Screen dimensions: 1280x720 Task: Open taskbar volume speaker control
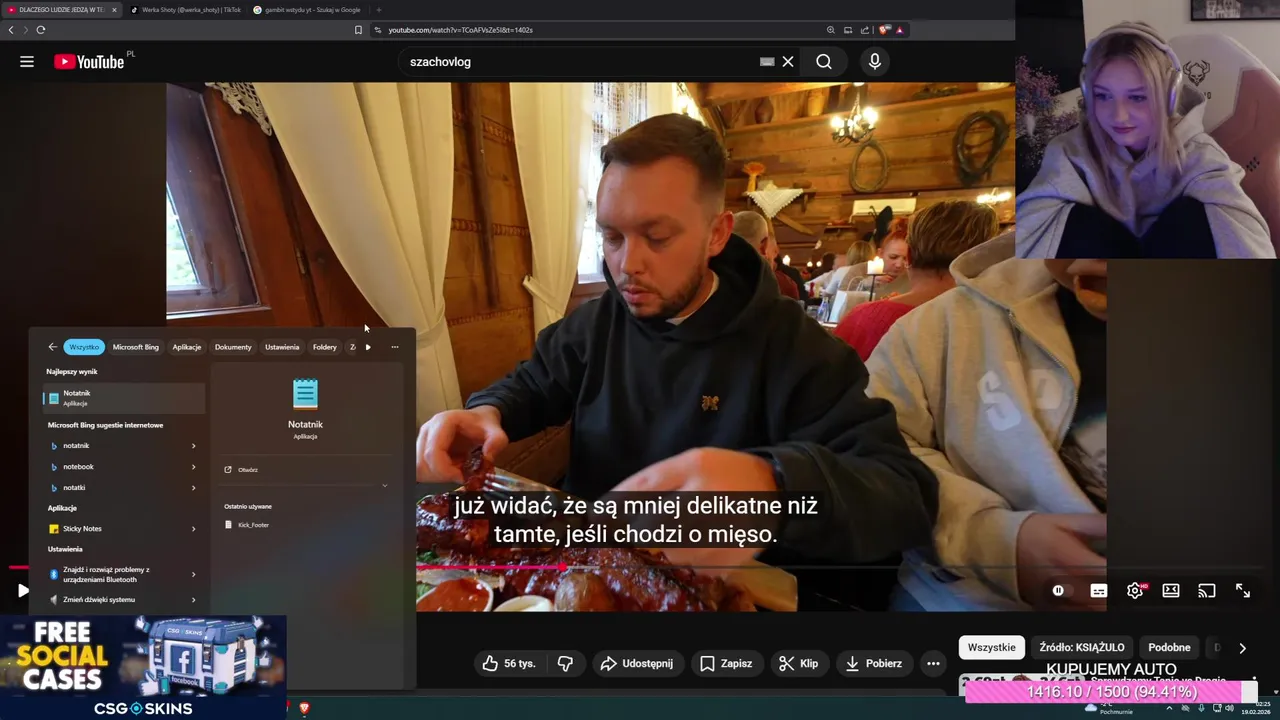(x=1229, y=708)
